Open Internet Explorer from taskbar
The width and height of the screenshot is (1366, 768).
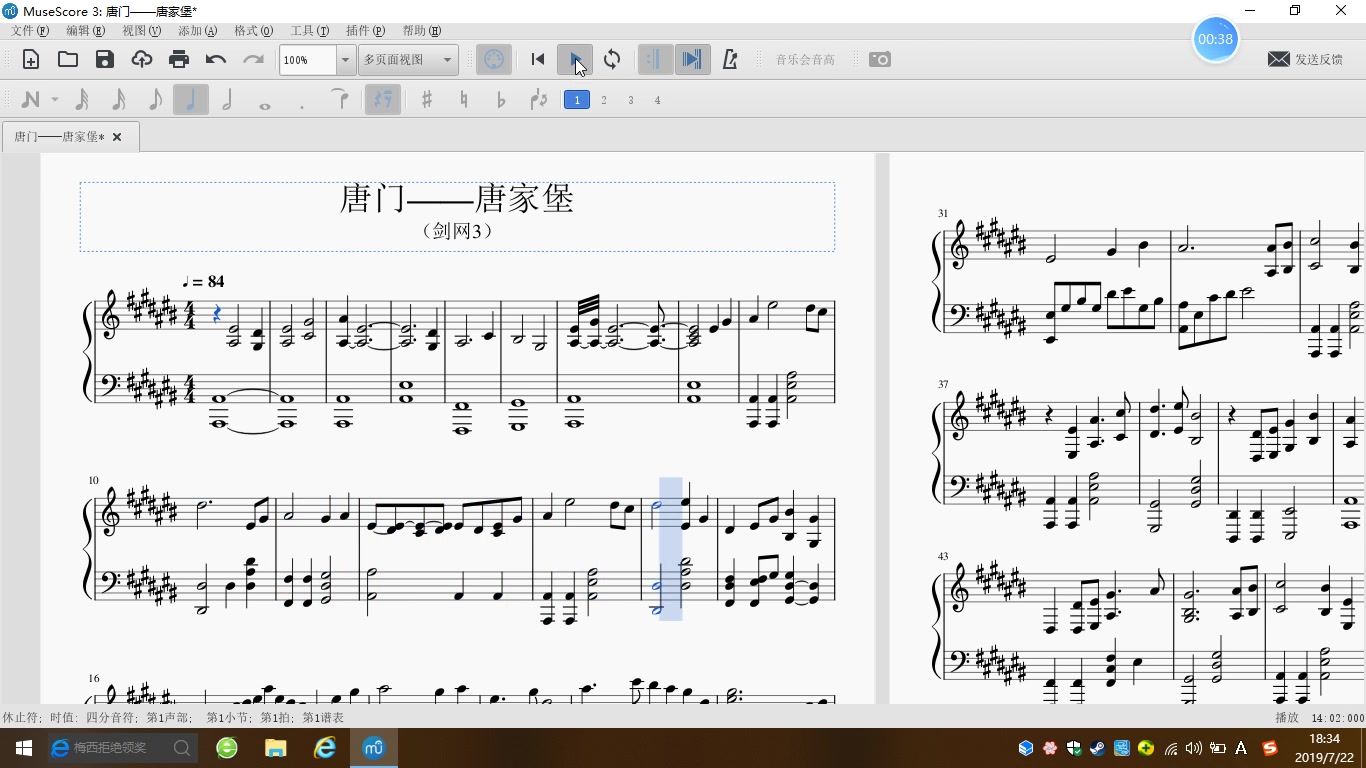pyautogui.click(x=325, y=748)
